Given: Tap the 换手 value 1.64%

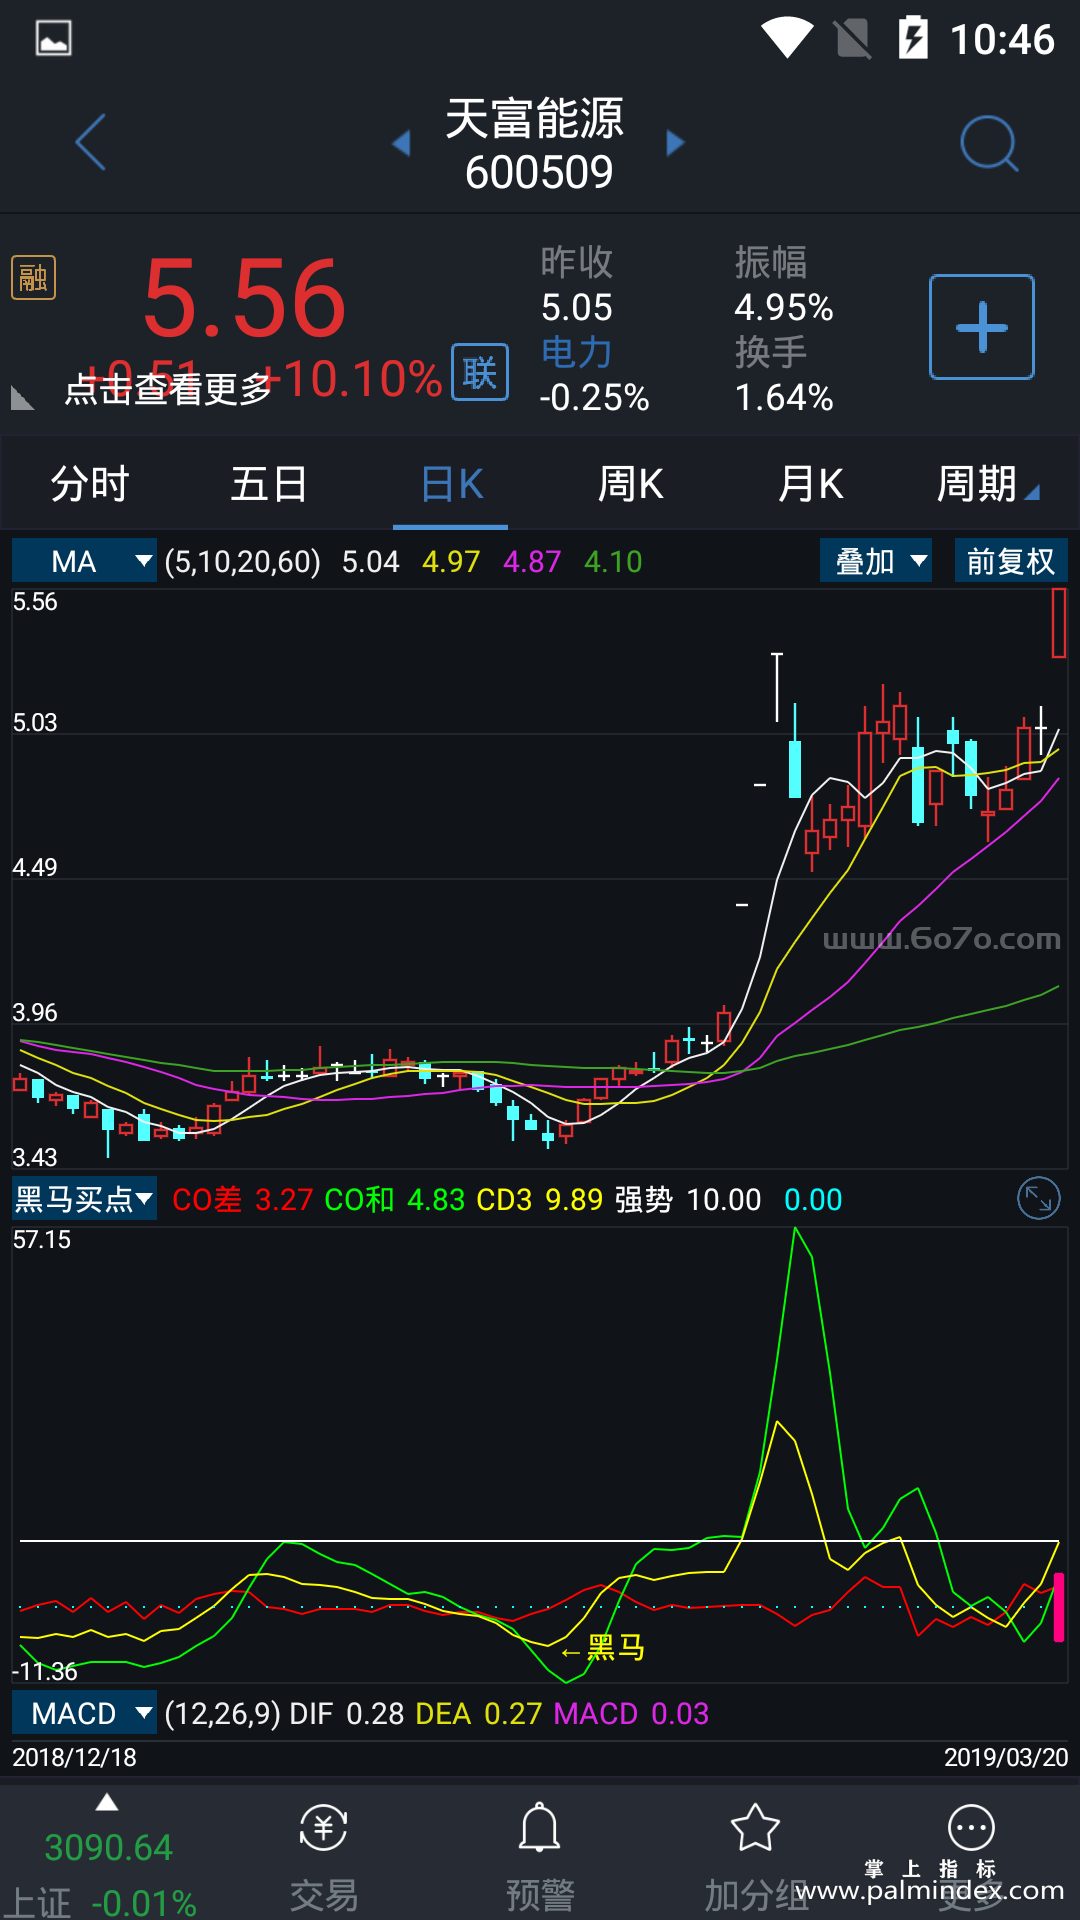Looking at the screenshot, I should (784, 397).
